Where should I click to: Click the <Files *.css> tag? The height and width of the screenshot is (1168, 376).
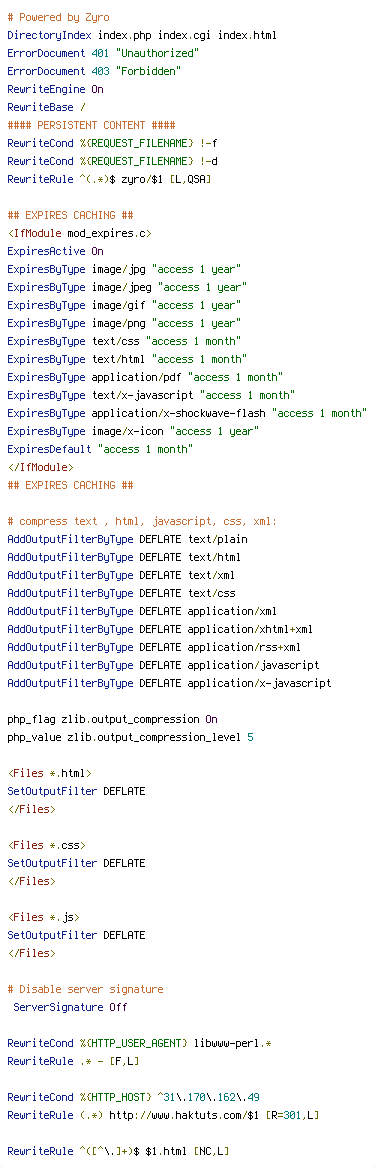click(x=46, y=845)
